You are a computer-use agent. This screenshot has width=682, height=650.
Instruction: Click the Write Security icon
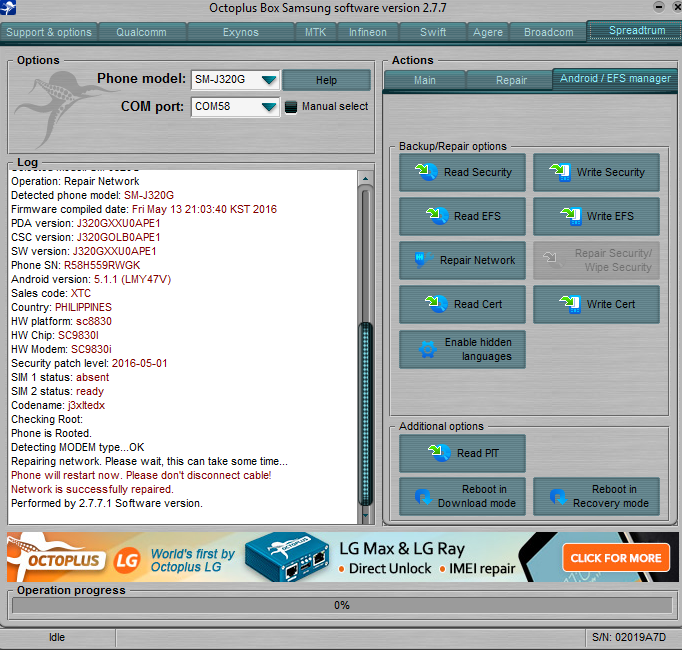(x=560, y=172)
